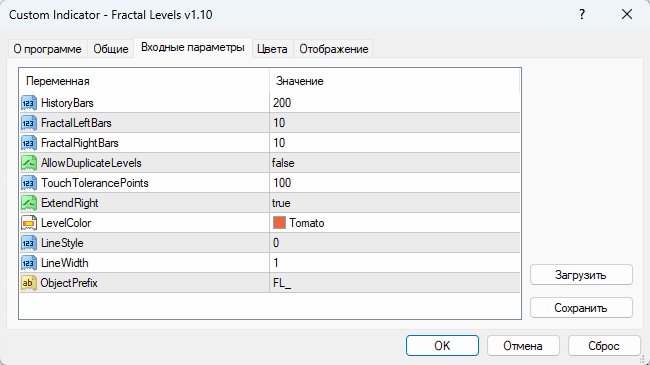Select the FractalRightBars variable name
Screen dimensions: 650x365
pyautogui.click(x=80, y=143)
